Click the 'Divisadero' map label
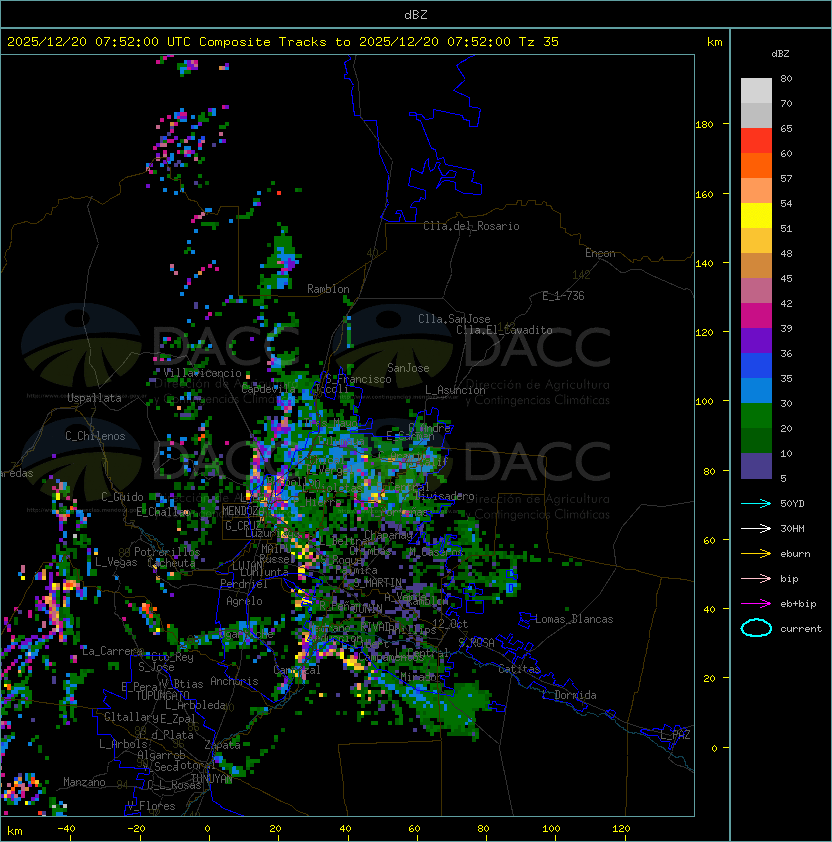 pyautogui.click(x=444, y=496)
